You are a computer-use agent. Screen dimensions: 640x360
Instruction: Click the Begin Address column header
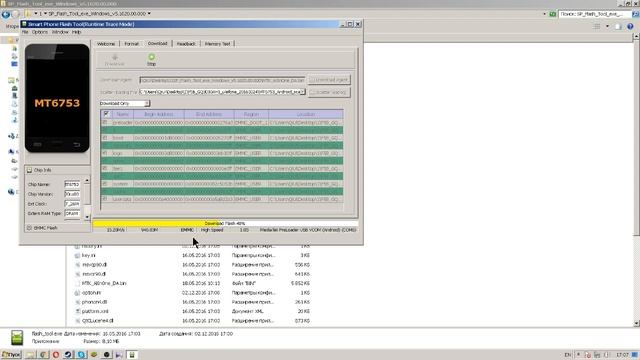click(159, 114)
